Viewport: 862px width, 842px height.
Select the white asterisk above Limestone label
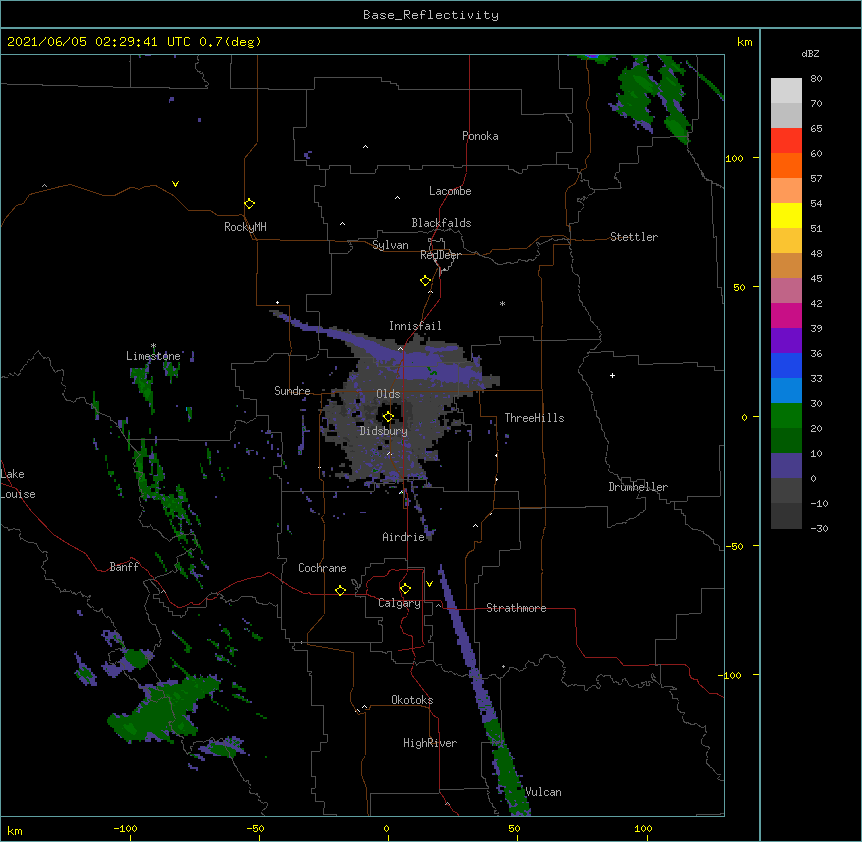153,346
